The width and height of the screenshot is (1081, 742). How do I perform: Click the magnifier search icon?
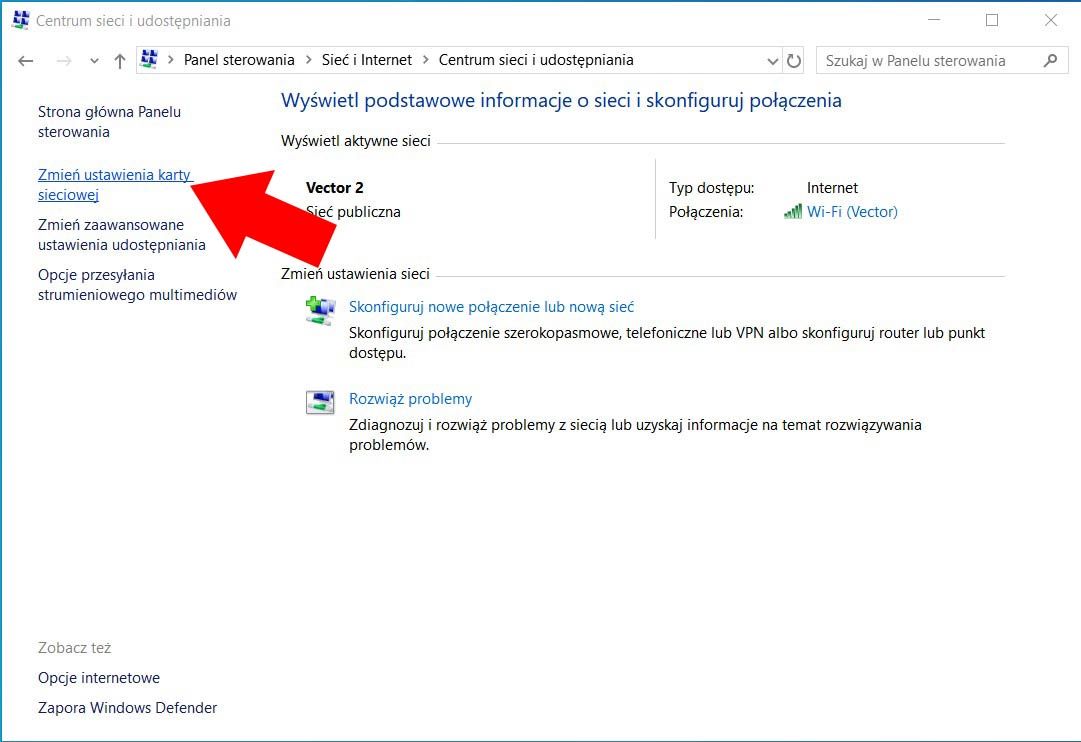[1050, 61]
